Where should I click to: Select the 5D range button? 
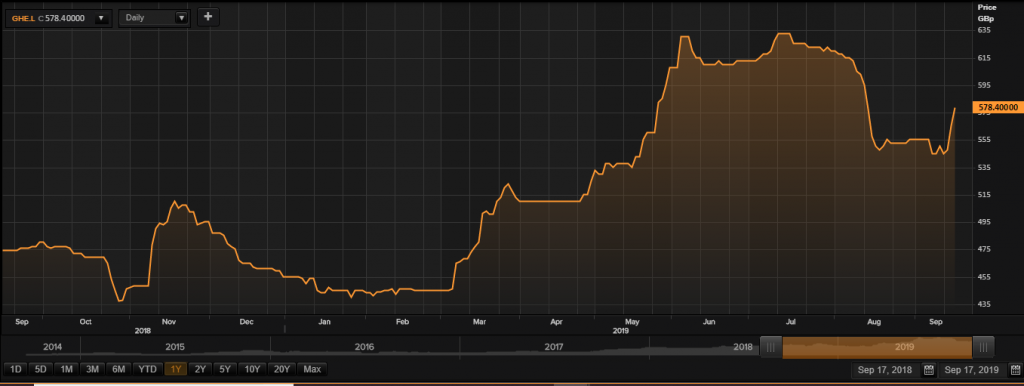pos(40,370)
